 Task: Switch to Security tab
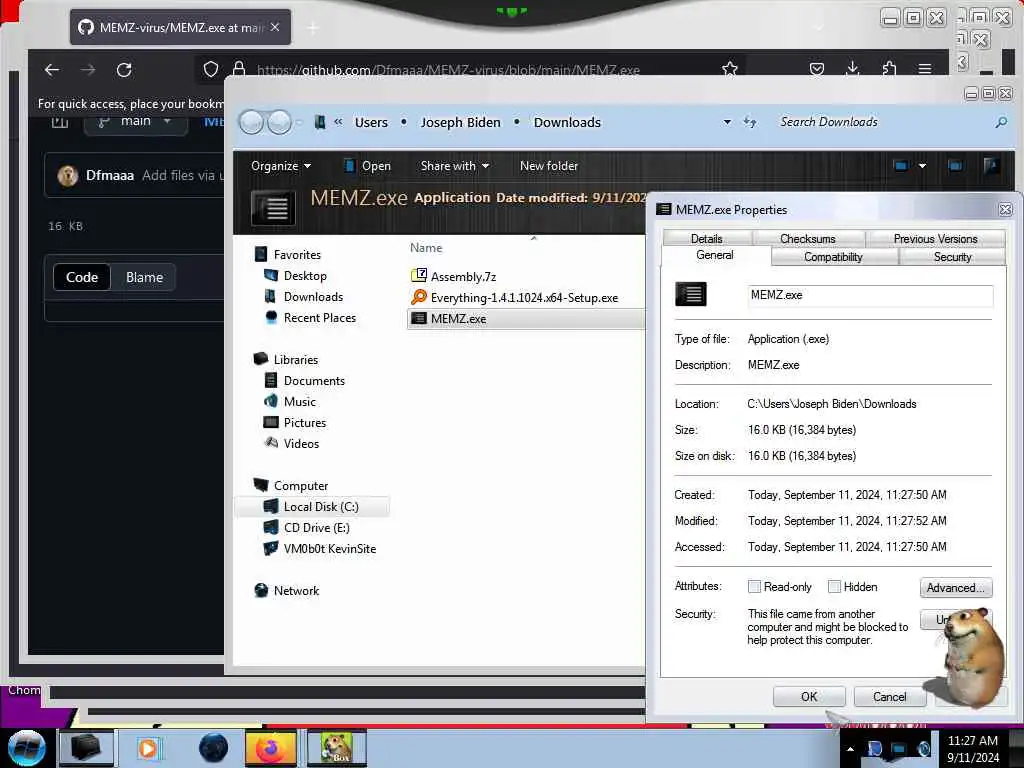[x=952, y=257]
